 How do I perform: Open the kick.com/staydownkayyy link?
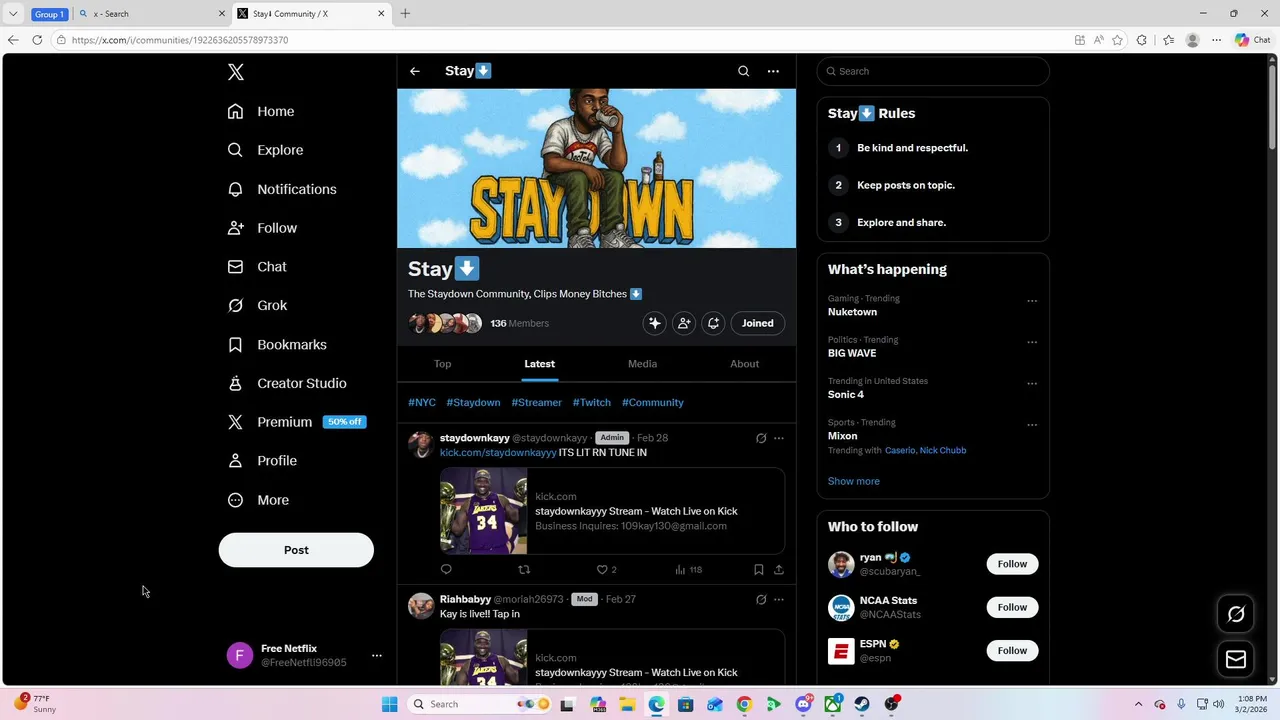[x=498, y=452]
